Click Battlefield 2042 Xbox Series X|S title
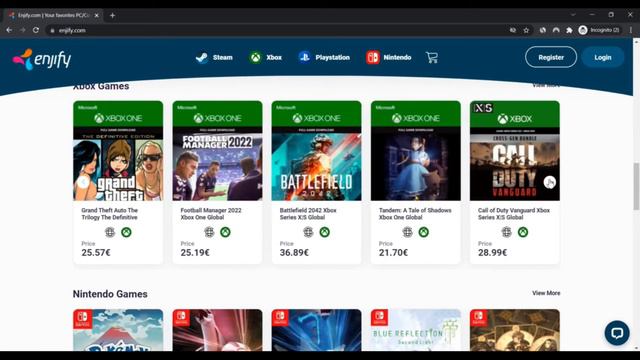The image size is (640, 360). 308,214
